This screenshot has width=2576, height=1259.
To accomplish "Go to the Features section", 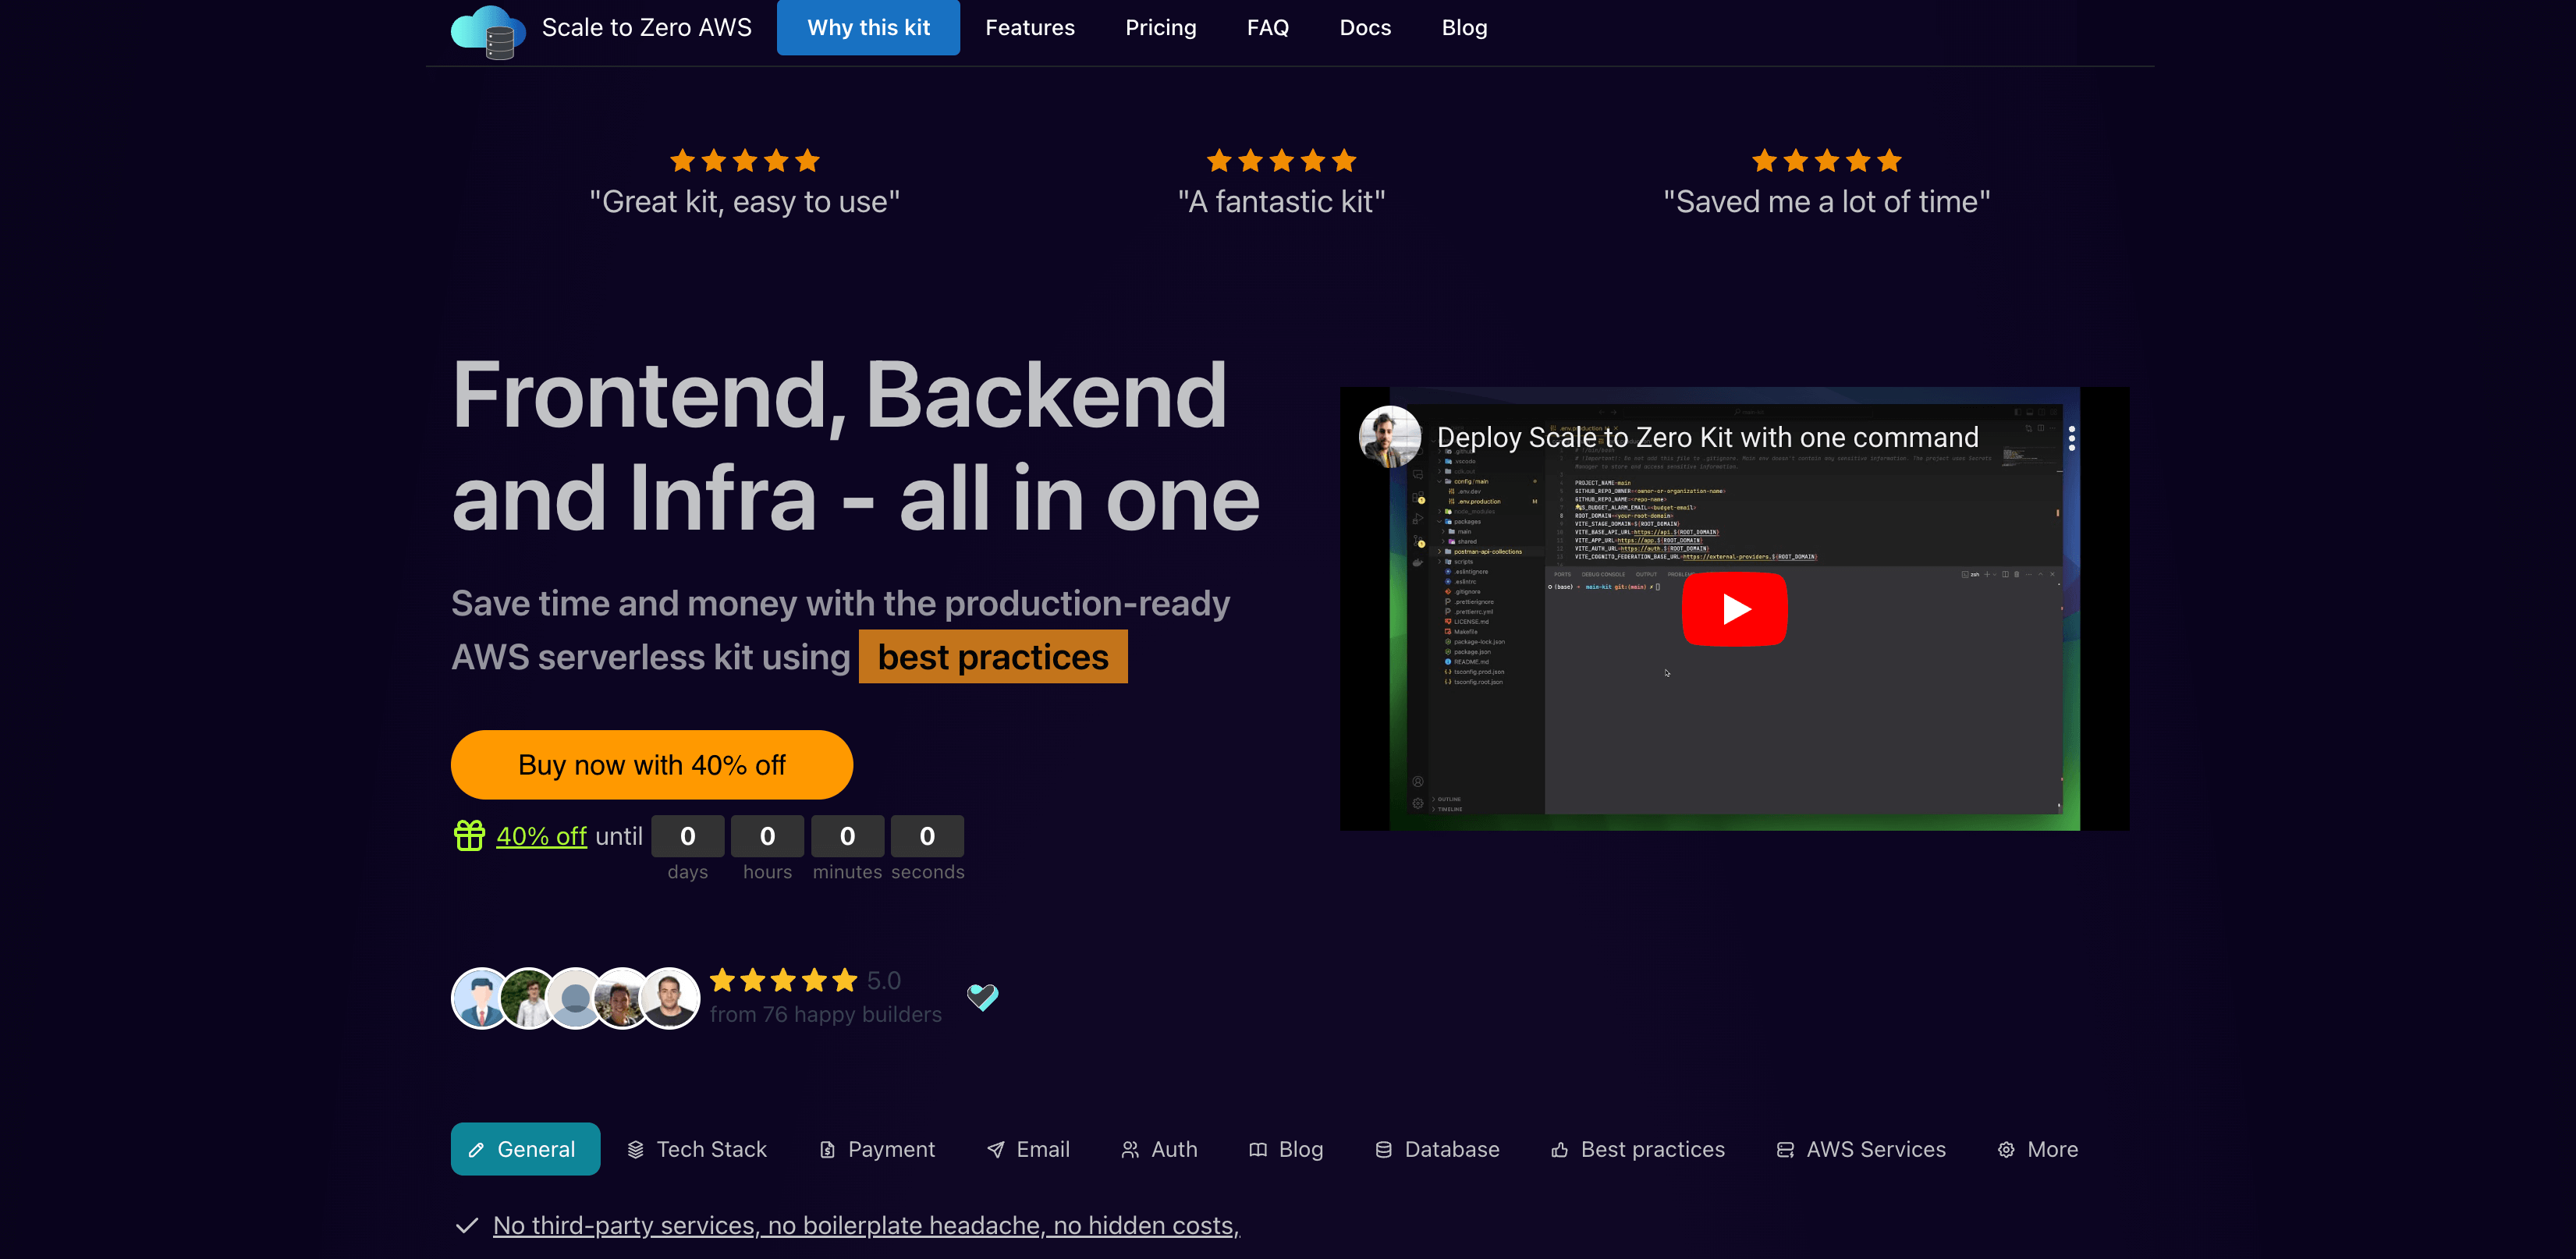I will pyautogui.click(x=1030, y=28).
